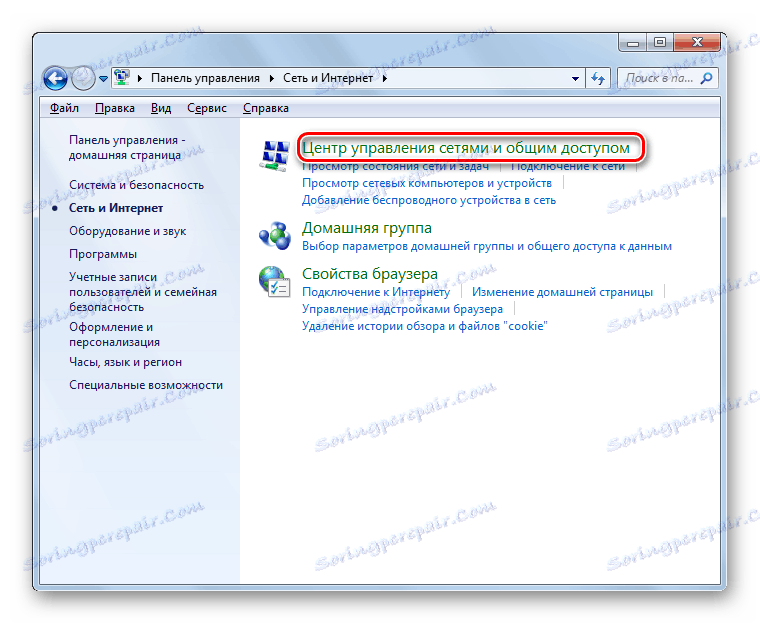The image size is (760, 624).
Task: Go to Панель управления - домашняя страница
Action: coord(127,147)
